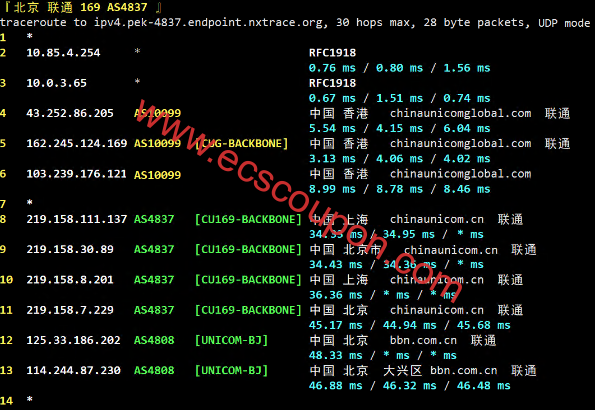Select IP 219.158.111.137 on hop 8

click(77, 219)
